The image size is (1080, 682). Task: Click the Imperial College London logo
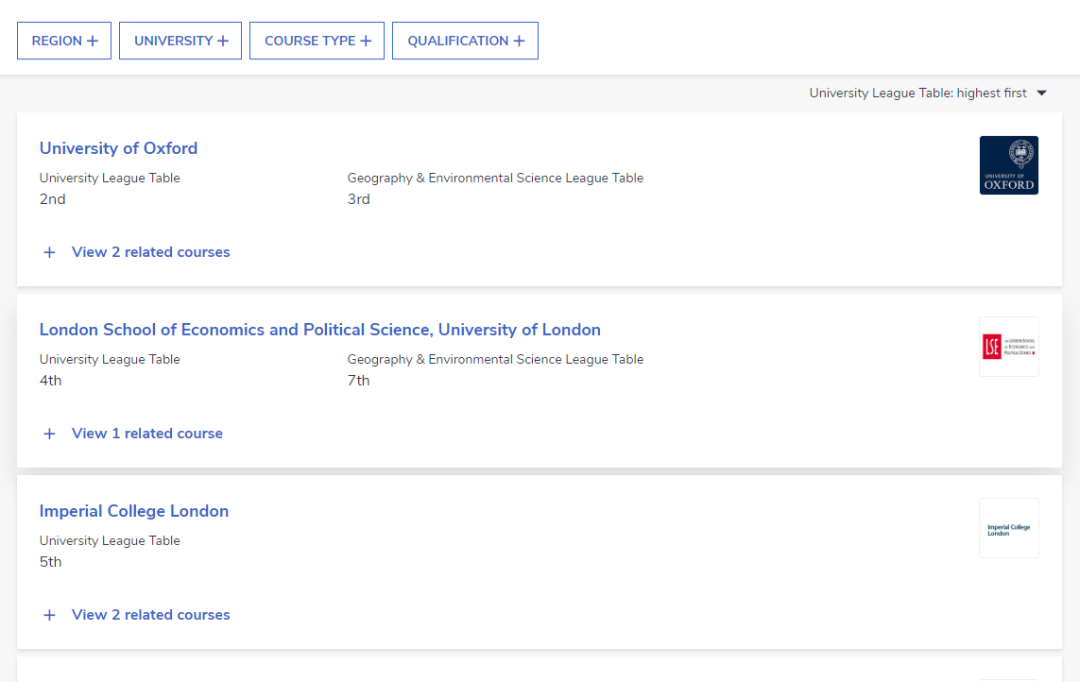pos(1009,528)
